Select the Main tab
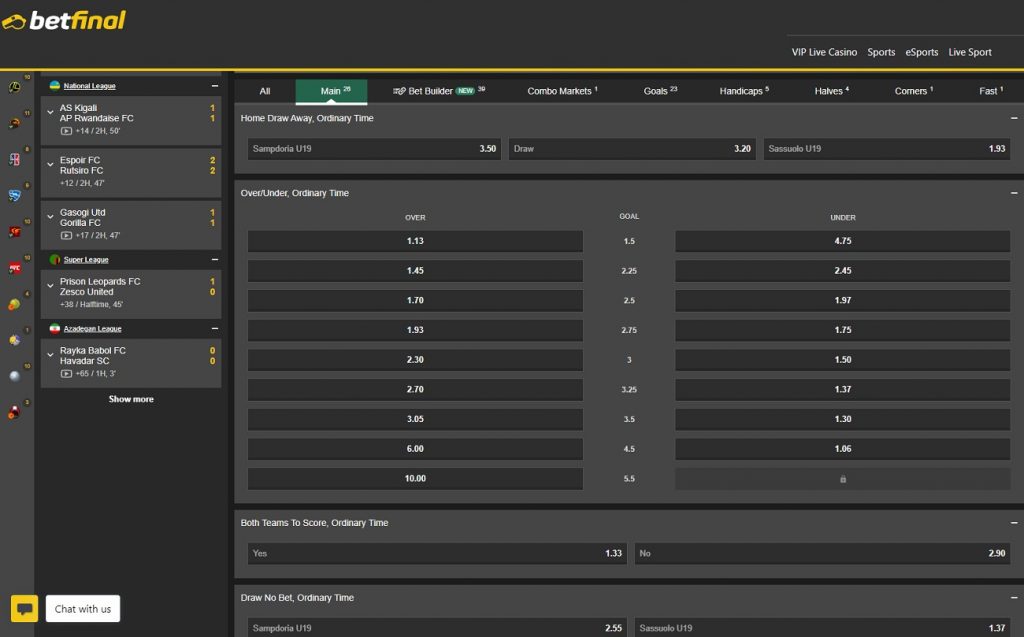Screen dimensions: 1024x637 pyautogui.click(x=331, y=91)
